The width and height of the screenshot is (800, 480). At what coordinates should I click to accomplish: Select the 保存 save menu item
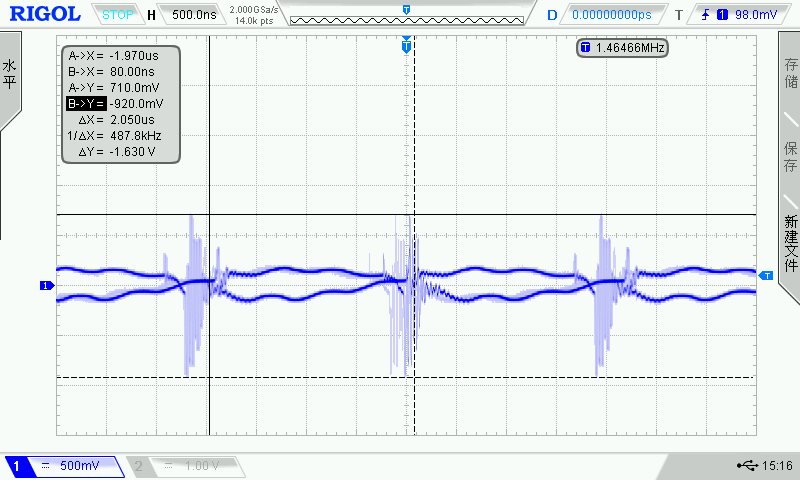tap(790, 157)
